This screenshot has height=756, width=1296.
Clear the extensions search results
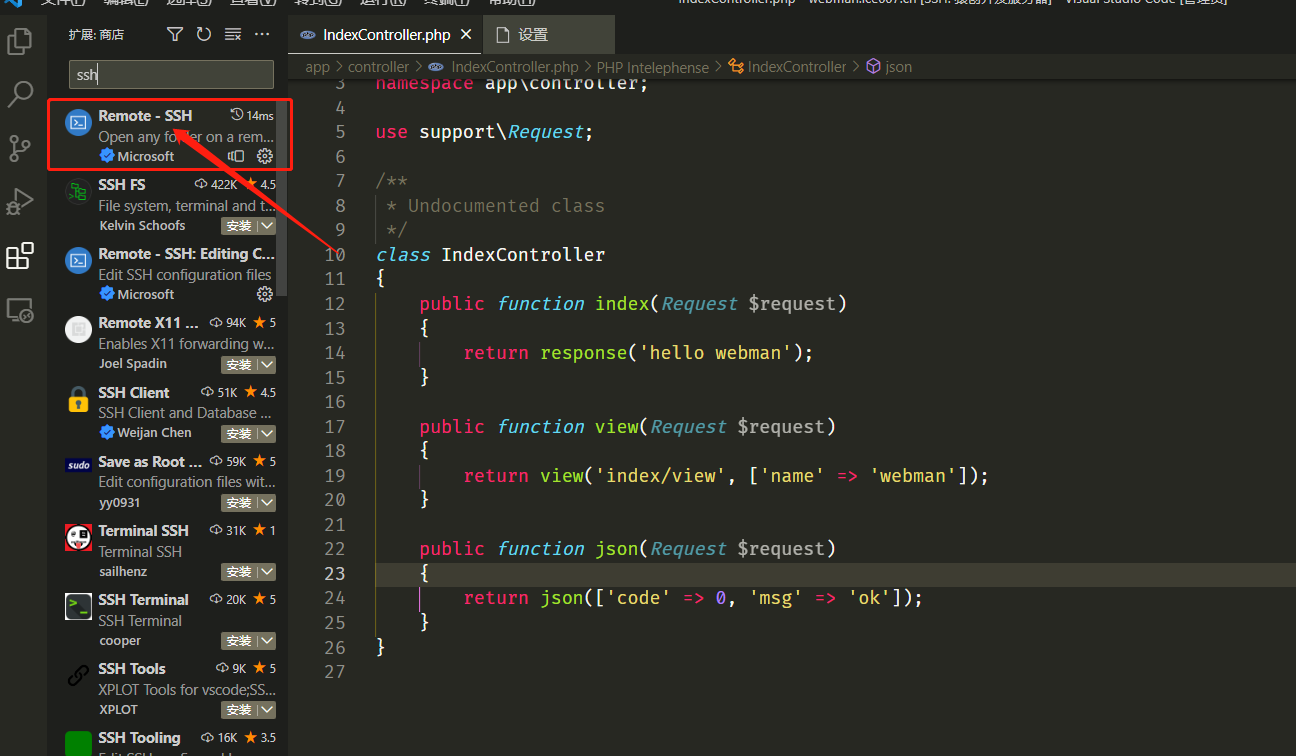(233, 35)
